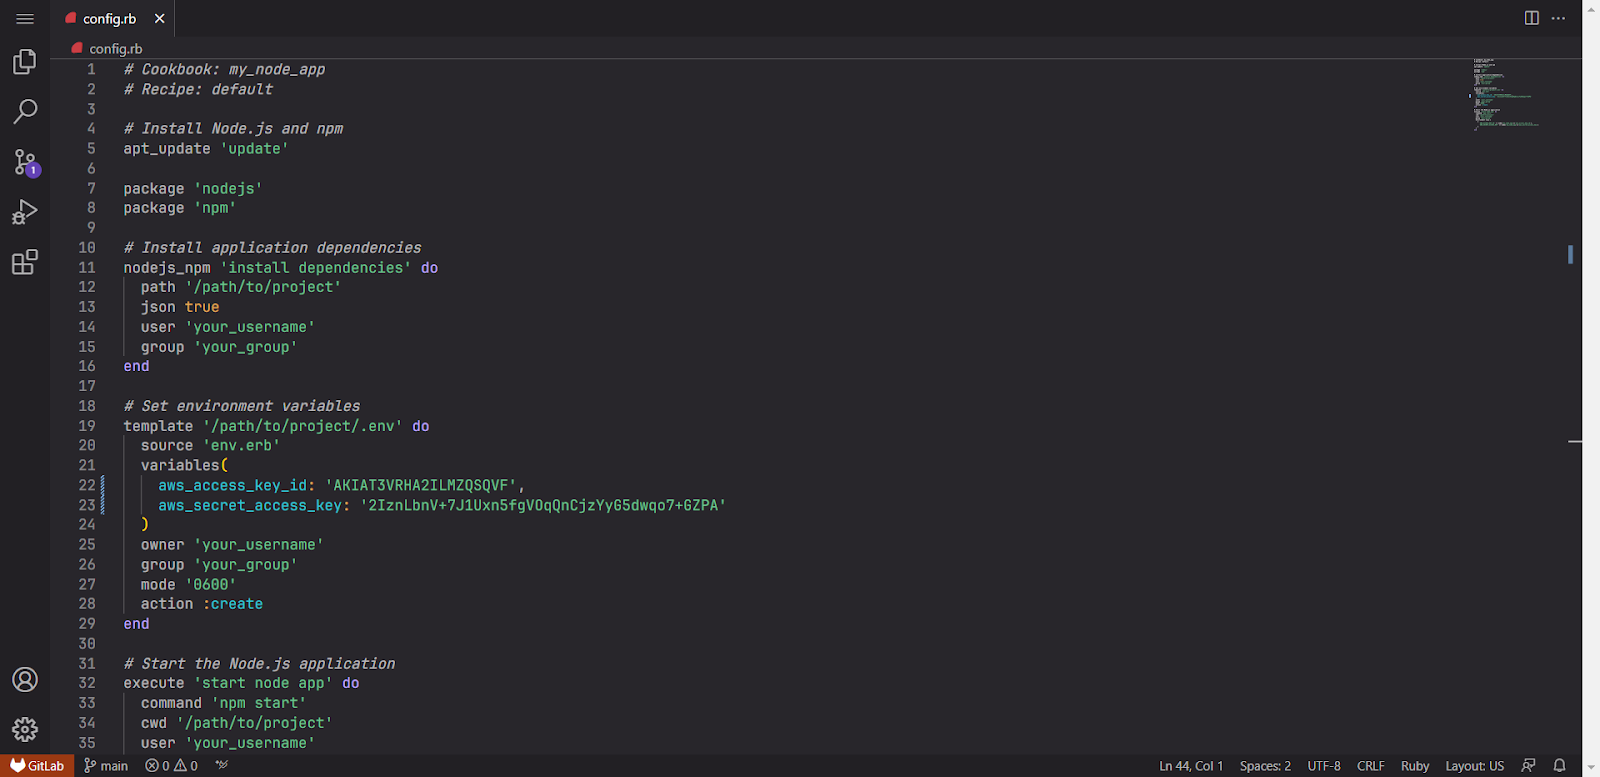Click the '# Set environment variables' comment
The image size is (1600, 777).
(x=242, y=406)
